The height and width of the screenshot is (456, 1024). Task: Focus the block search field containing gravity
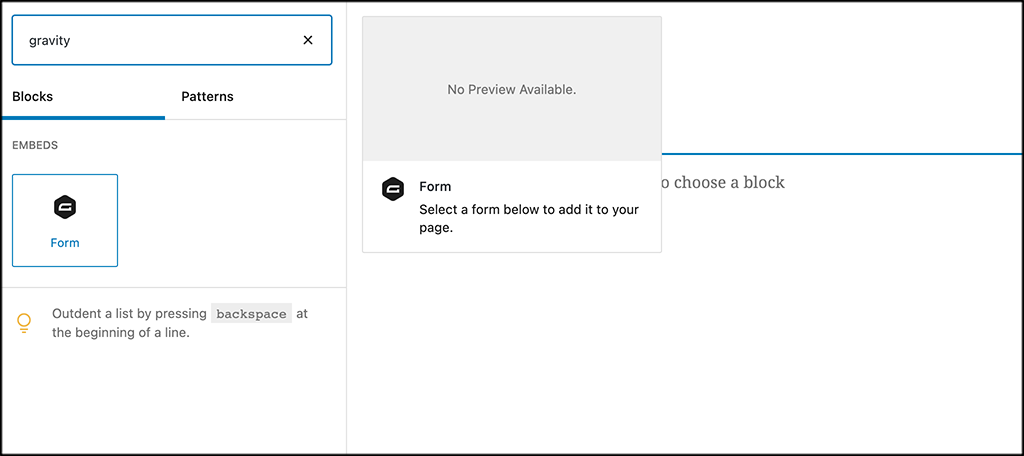click(x=150, y=40)
